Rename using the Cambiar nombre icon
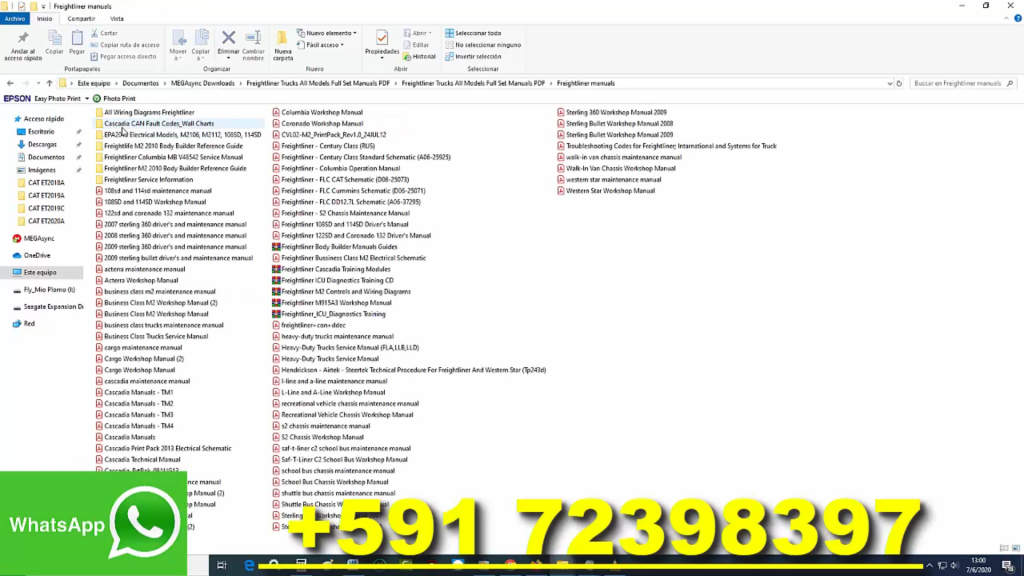The image size is (1024, 576). 253,39
